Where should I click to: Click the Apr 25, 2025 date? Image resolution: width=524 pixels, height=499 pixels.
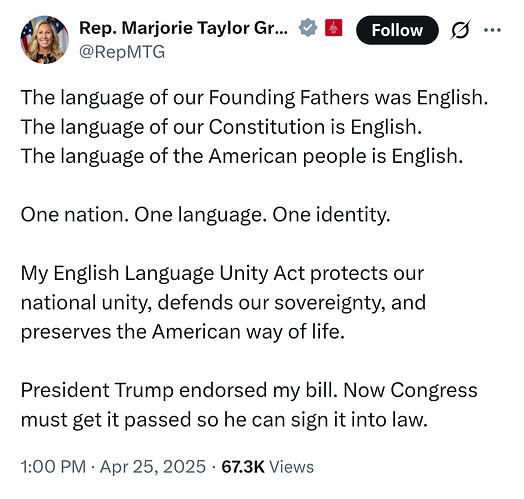[x=153, y=467]
